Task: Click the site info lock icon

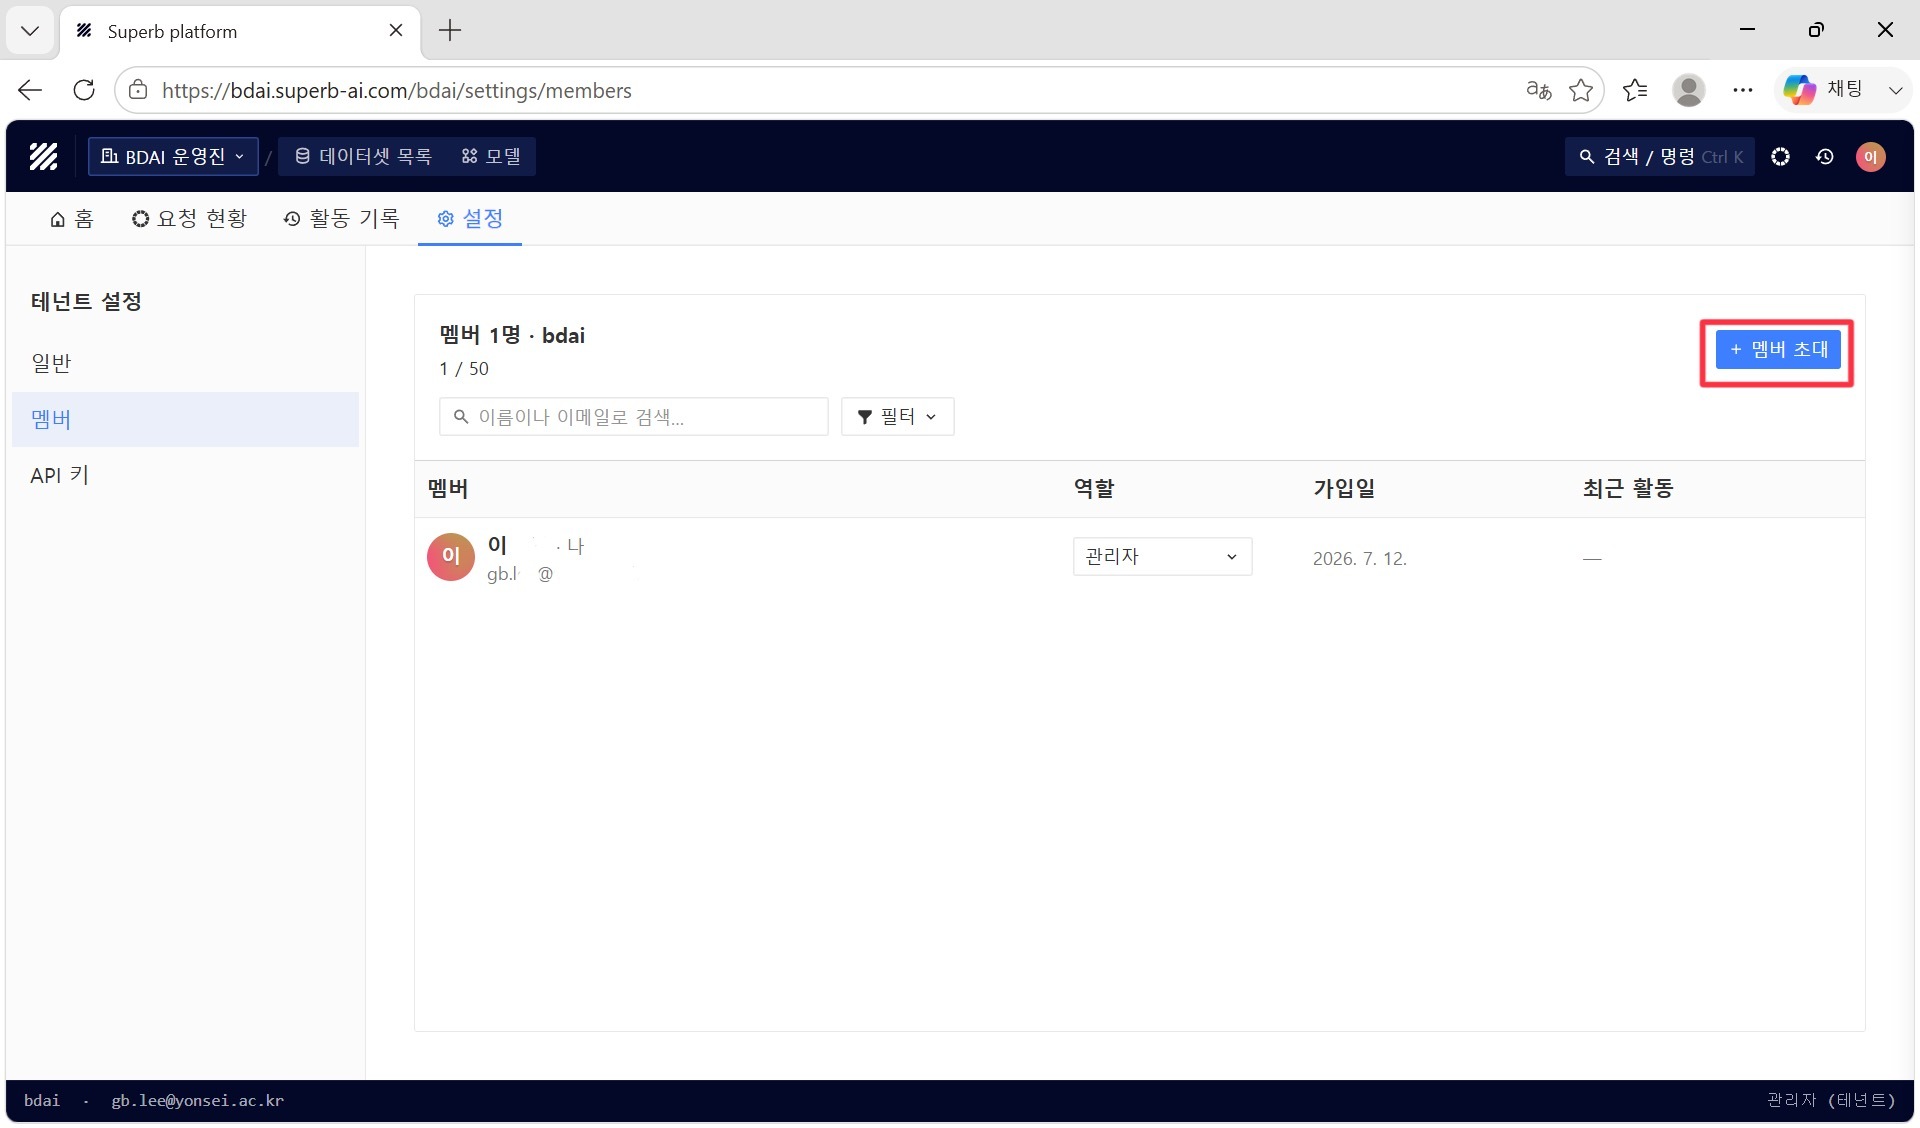Action: [138, 90]
